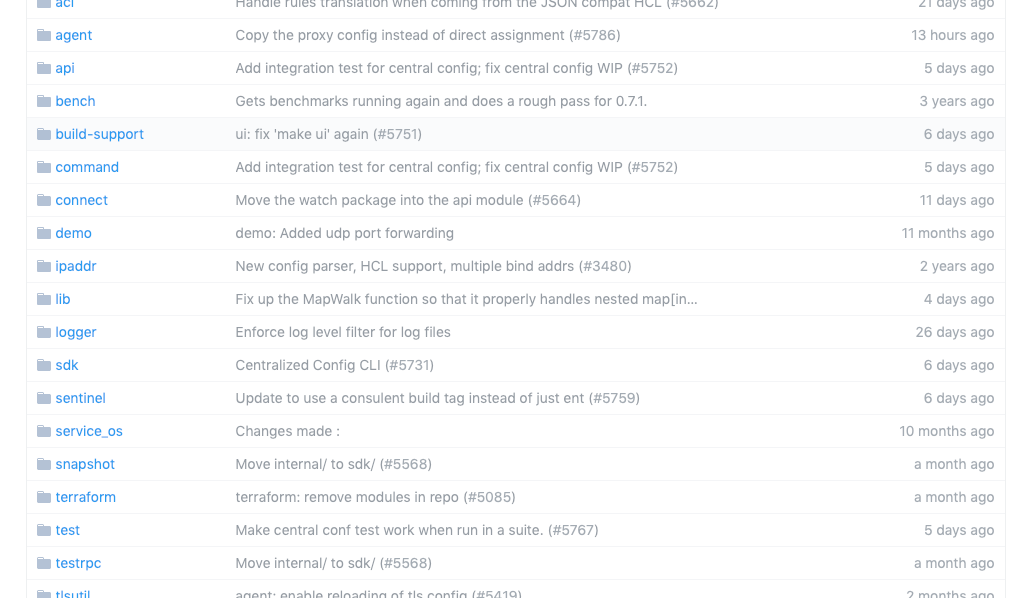The image size is (1033, 598).
Task: Click the '13 hours ago' timestamp for agent
Action: click(953, 35)
